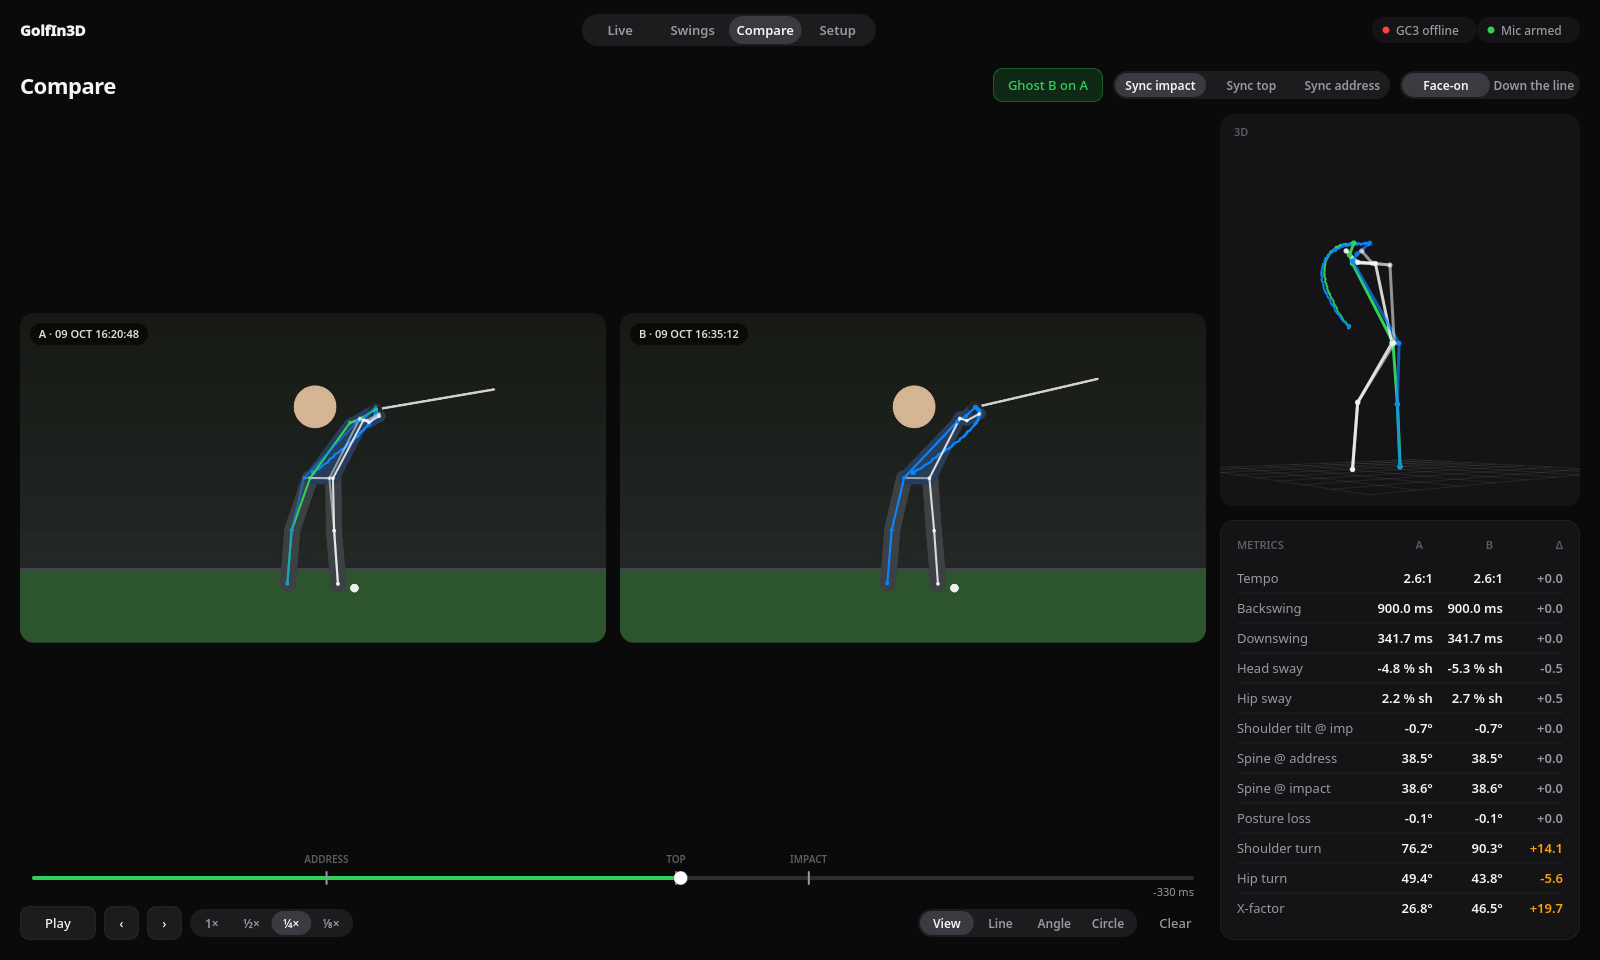
Task: Click Shoulder tilt @ imp metric label
Action: (x=1295, y=728)
